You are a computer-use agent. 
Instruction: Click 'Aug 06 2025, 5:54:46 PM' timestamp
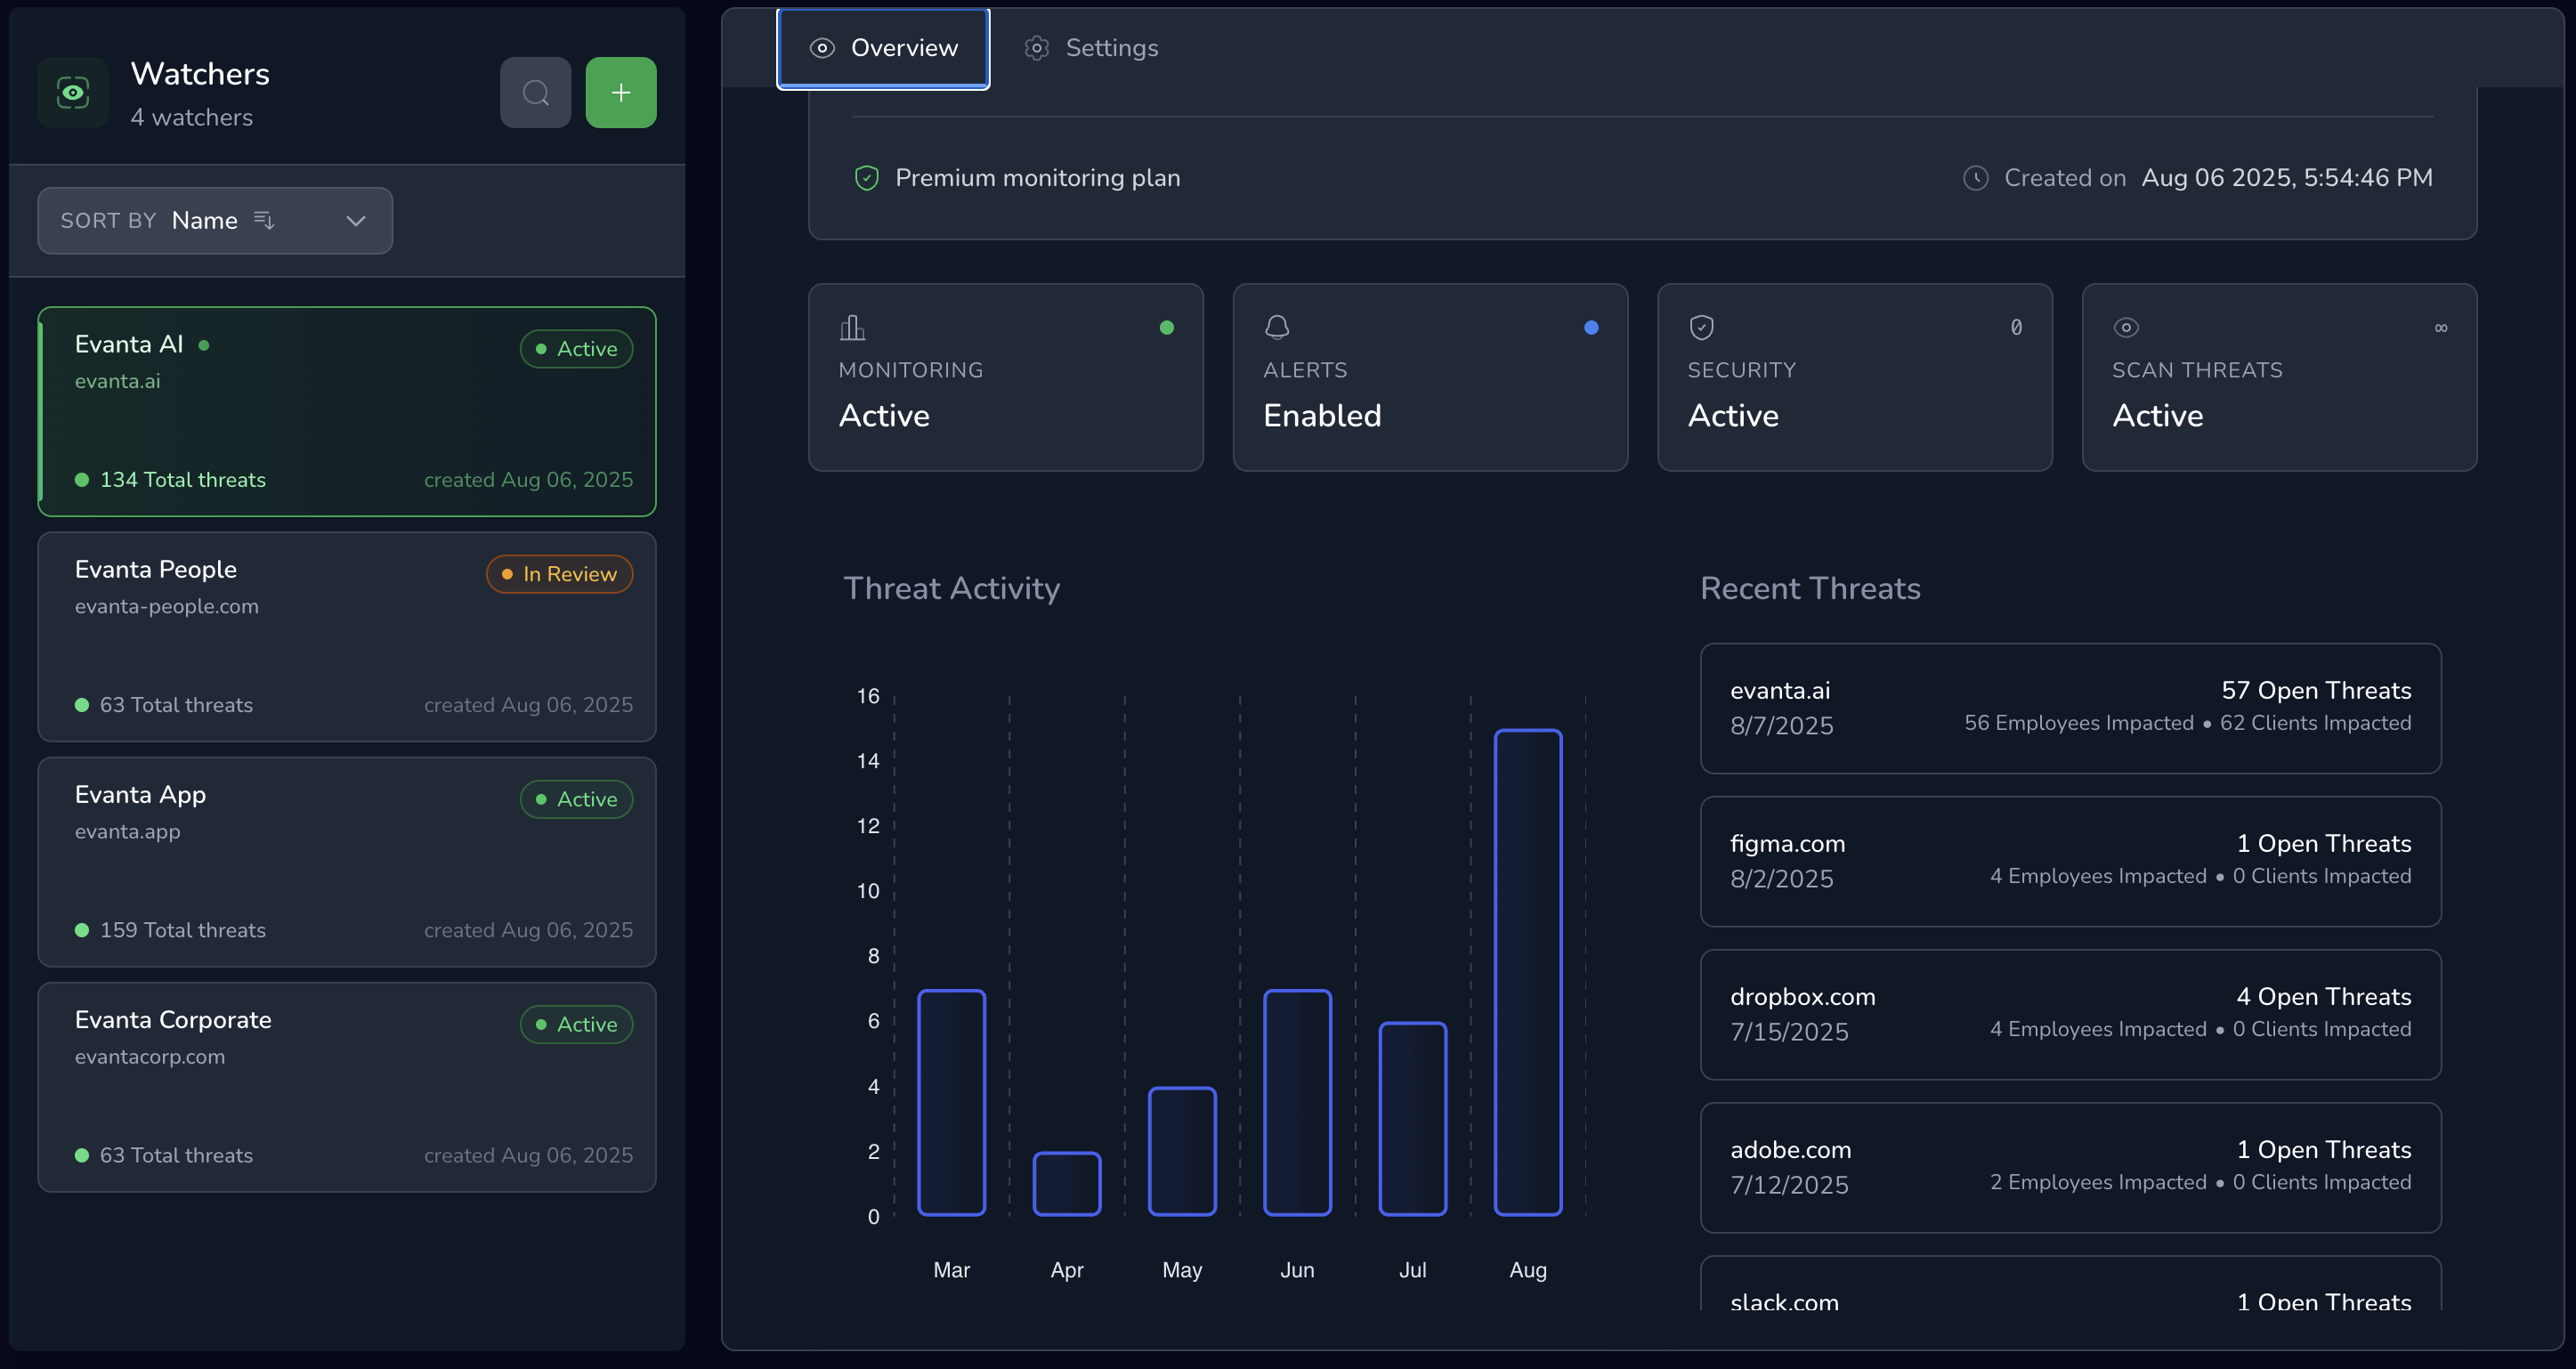click(2287, 178)
